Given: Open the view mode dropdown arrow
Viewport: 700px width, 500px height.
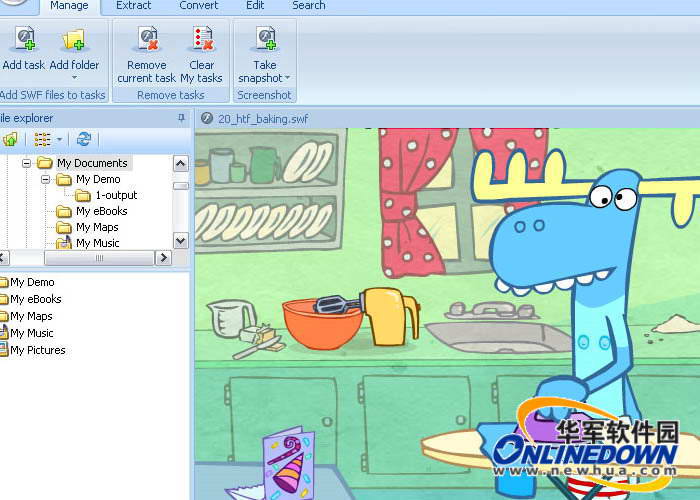Looking at the screenshot, I should (x=59, y=140).
